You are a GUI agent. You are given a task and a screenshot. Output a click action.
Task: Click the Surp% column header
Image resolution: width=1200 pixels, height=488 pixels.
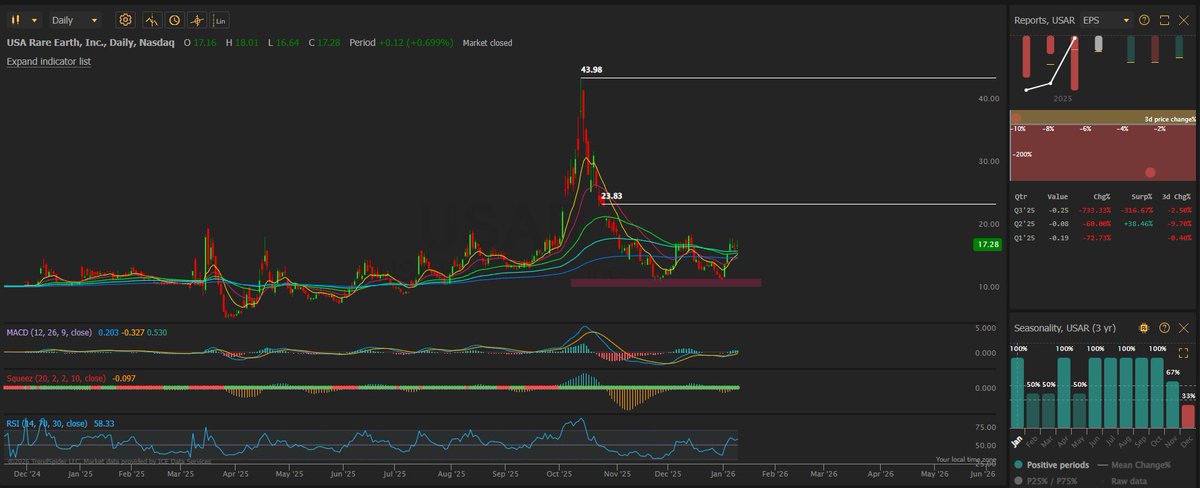(x=1140, y=197)
